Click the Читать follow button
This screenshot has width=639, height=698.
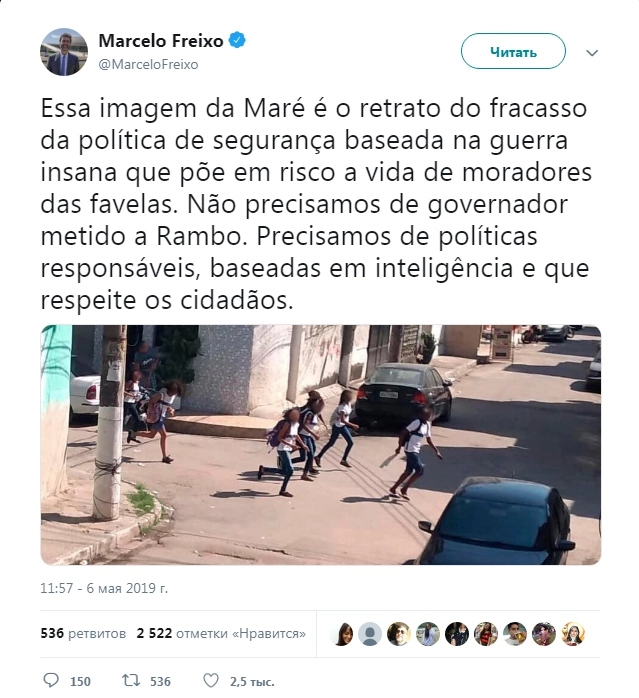click(x=513, y=51)
